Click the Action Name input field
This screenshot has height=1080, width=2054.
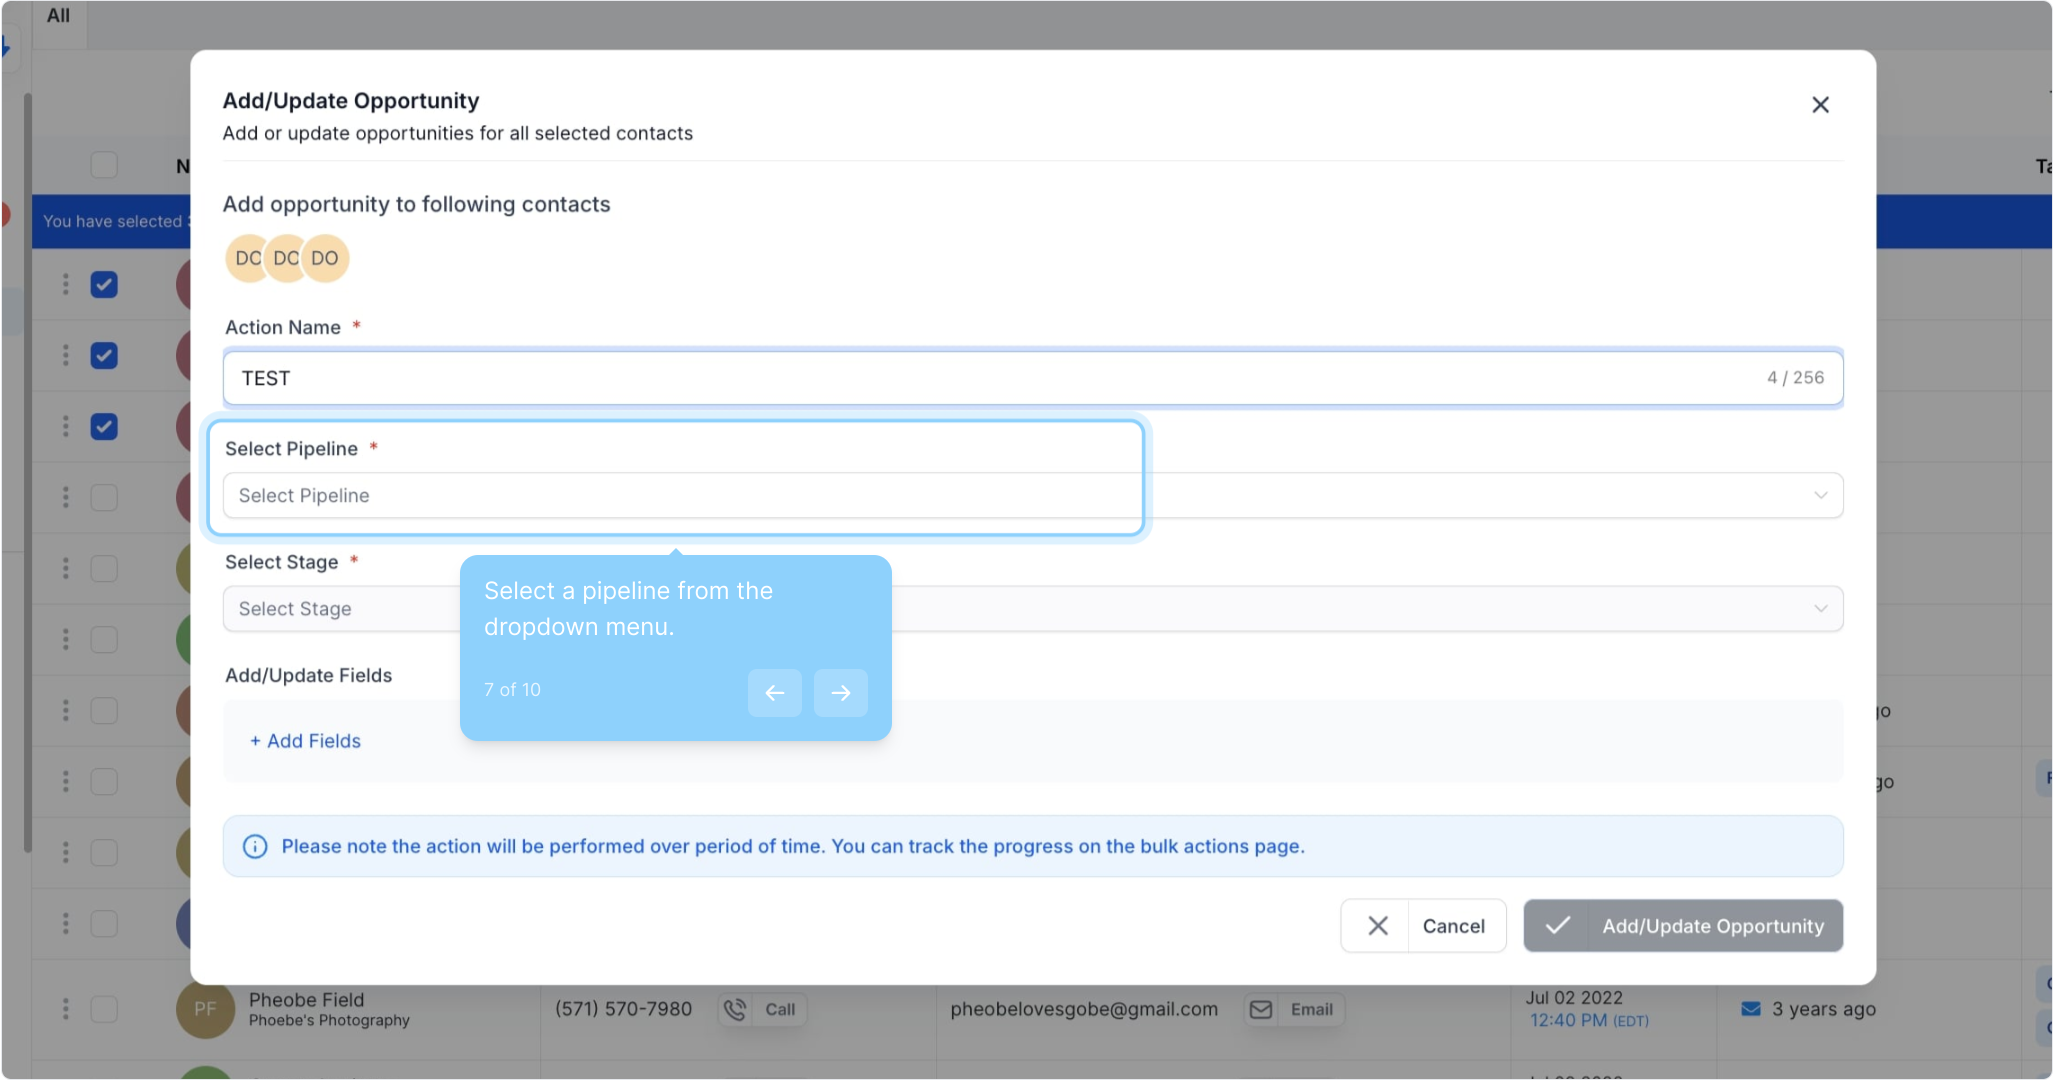[x=1000, y=378]
